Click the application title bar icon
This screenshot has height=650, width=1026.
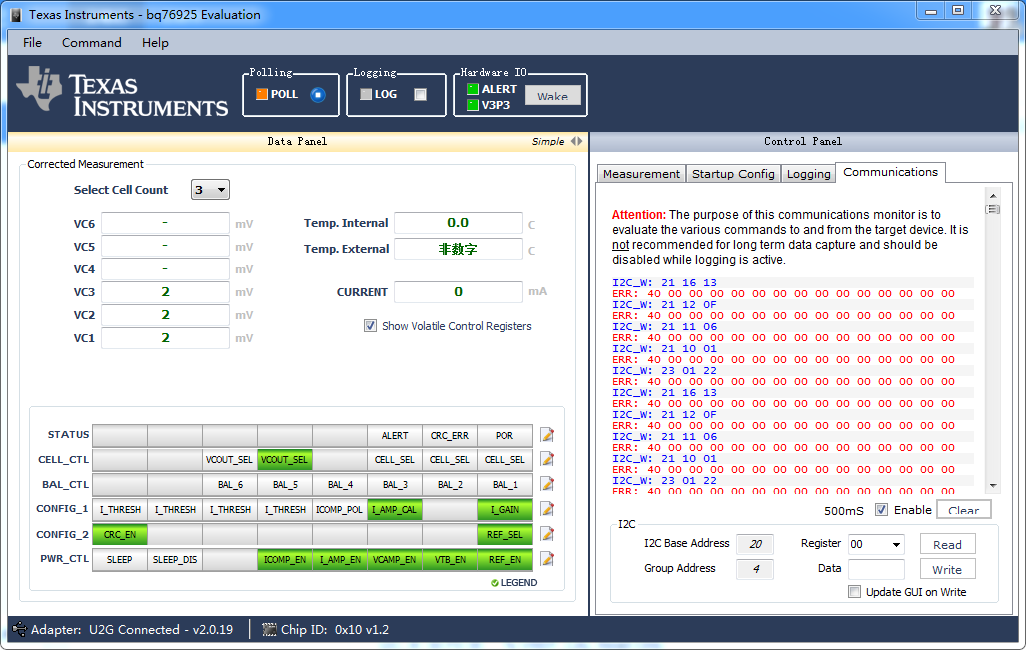16,15
